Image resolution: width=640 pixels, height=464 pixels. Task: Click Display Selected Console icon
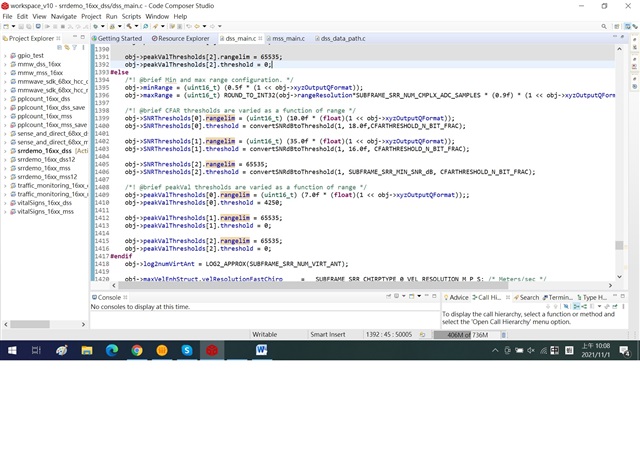coord(396,296)
